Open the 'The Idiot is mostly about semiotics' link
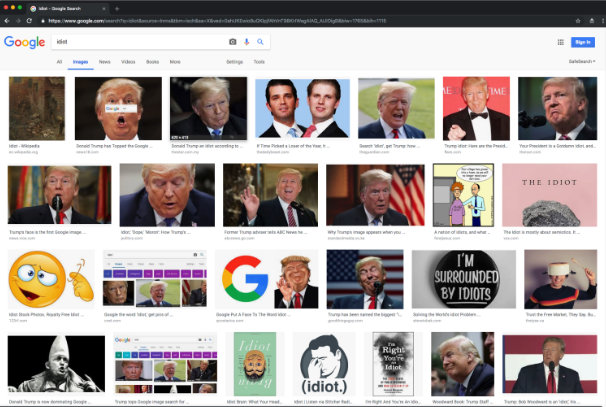Viewport: 606px width, 407px height. [x=541, y=232]
